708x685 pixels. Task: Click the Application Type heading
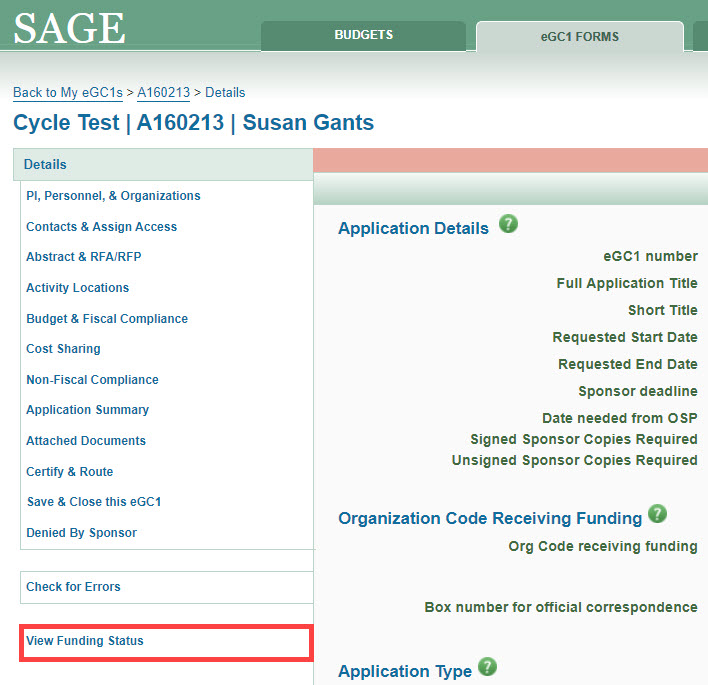click(405, 671)
